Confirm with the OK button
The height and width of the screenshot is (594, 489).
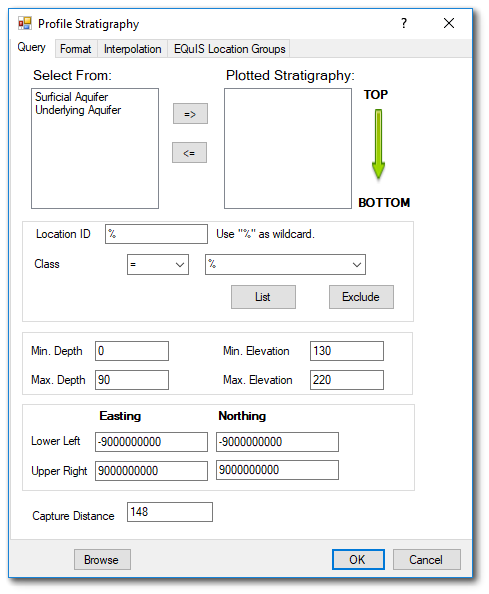point(358,560)
